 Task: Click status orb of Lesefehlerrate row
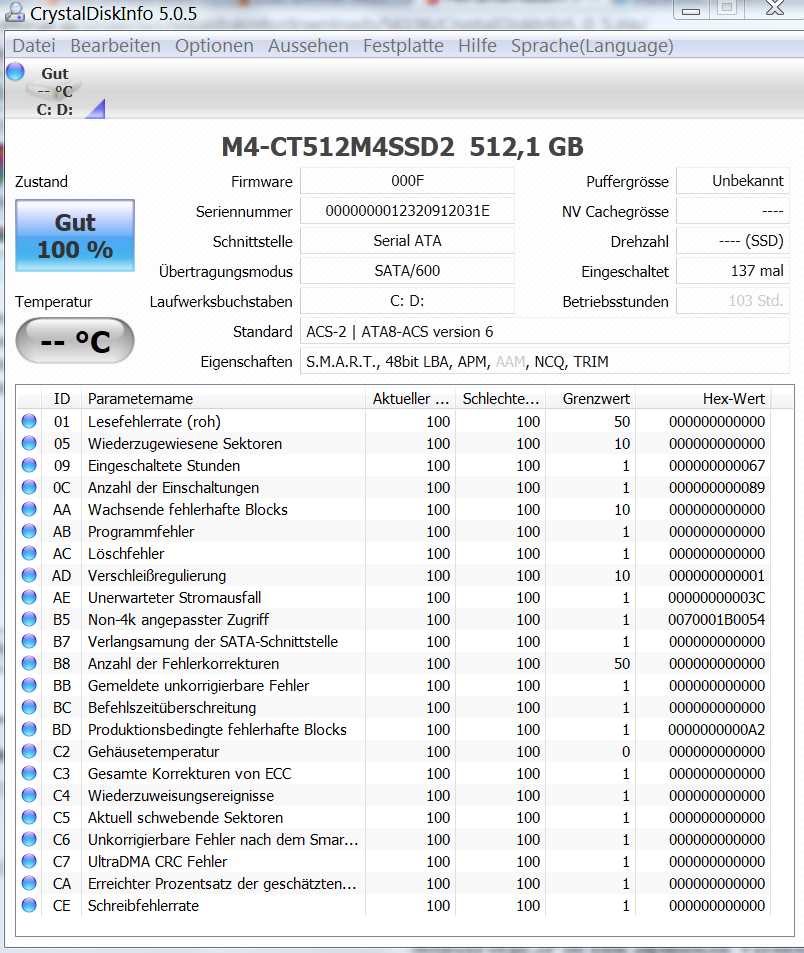pyautogui.click(x=29, y=421)
